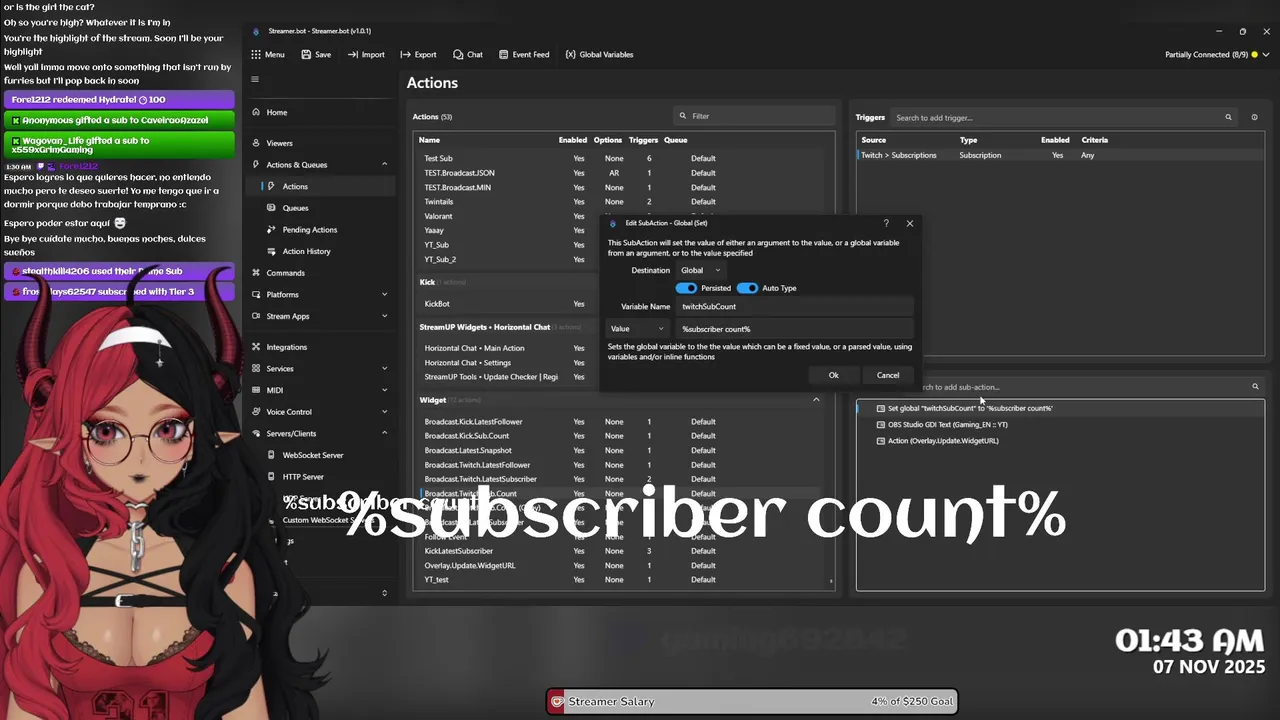Select the Twintails action
Viewport: 1280px width, 720px height.
tap(622, 202)
